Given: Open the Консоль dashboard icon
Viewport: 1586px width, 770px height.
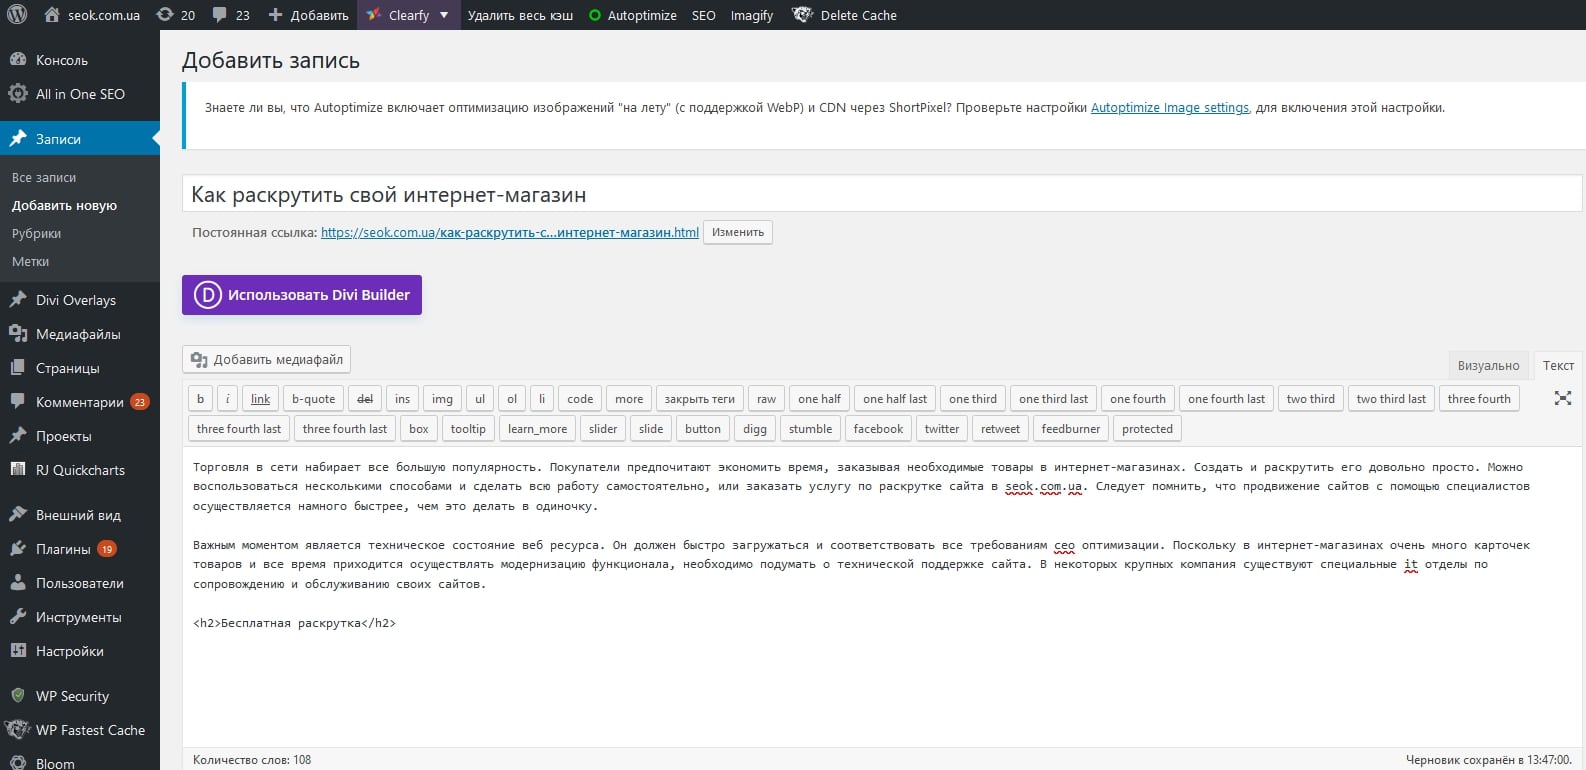Looking at the screenshot, I should tap(18, 60).
